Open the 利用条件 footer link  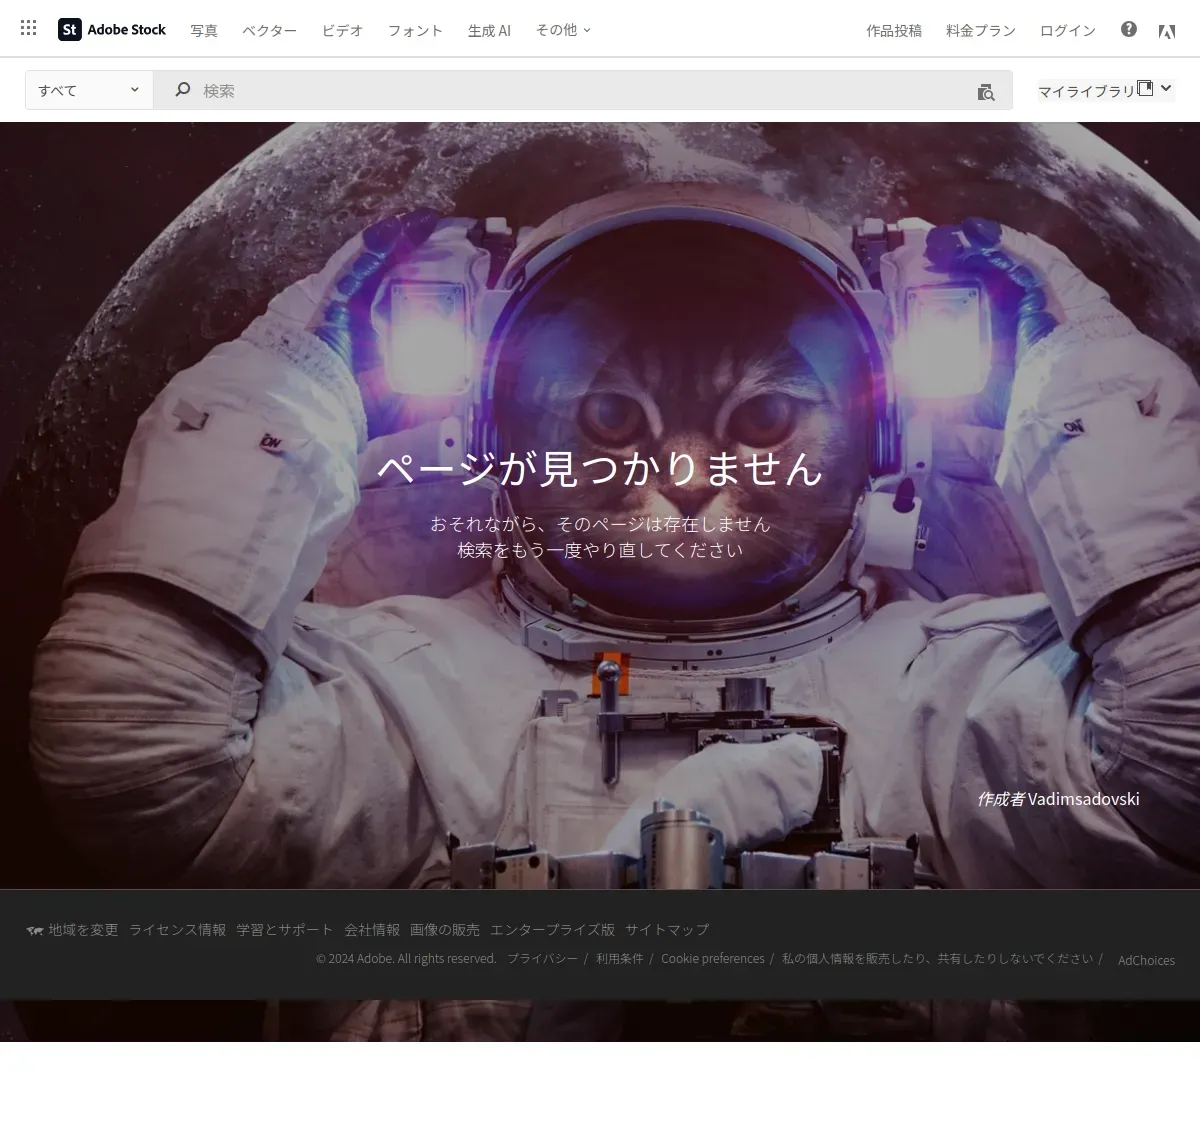(620, 959)
